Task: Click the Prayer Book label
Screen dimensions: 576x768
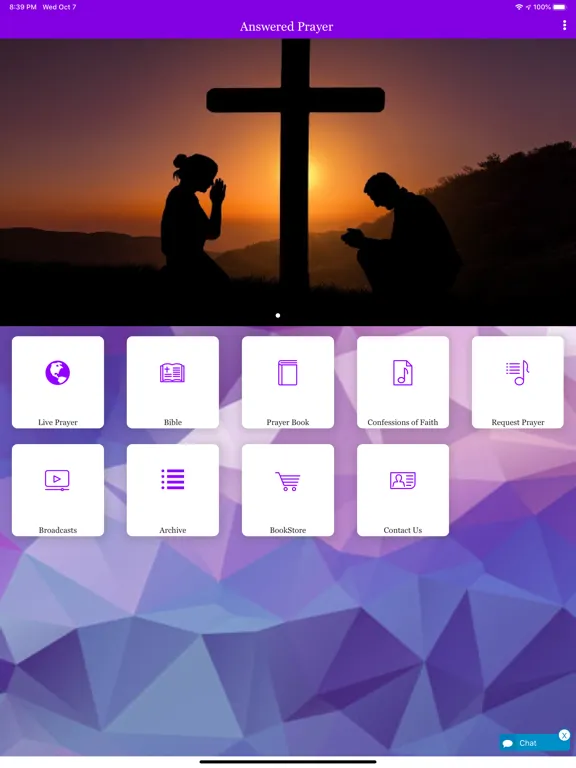Action: 288,422
